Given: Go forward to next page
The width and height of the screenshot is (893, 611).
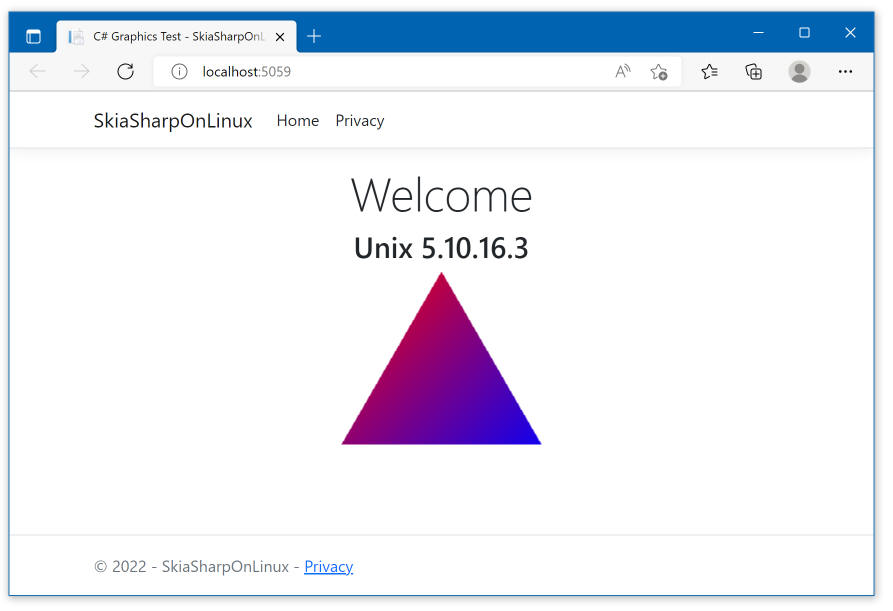Looking at the screenshot, I should click(x=82, y=71).
